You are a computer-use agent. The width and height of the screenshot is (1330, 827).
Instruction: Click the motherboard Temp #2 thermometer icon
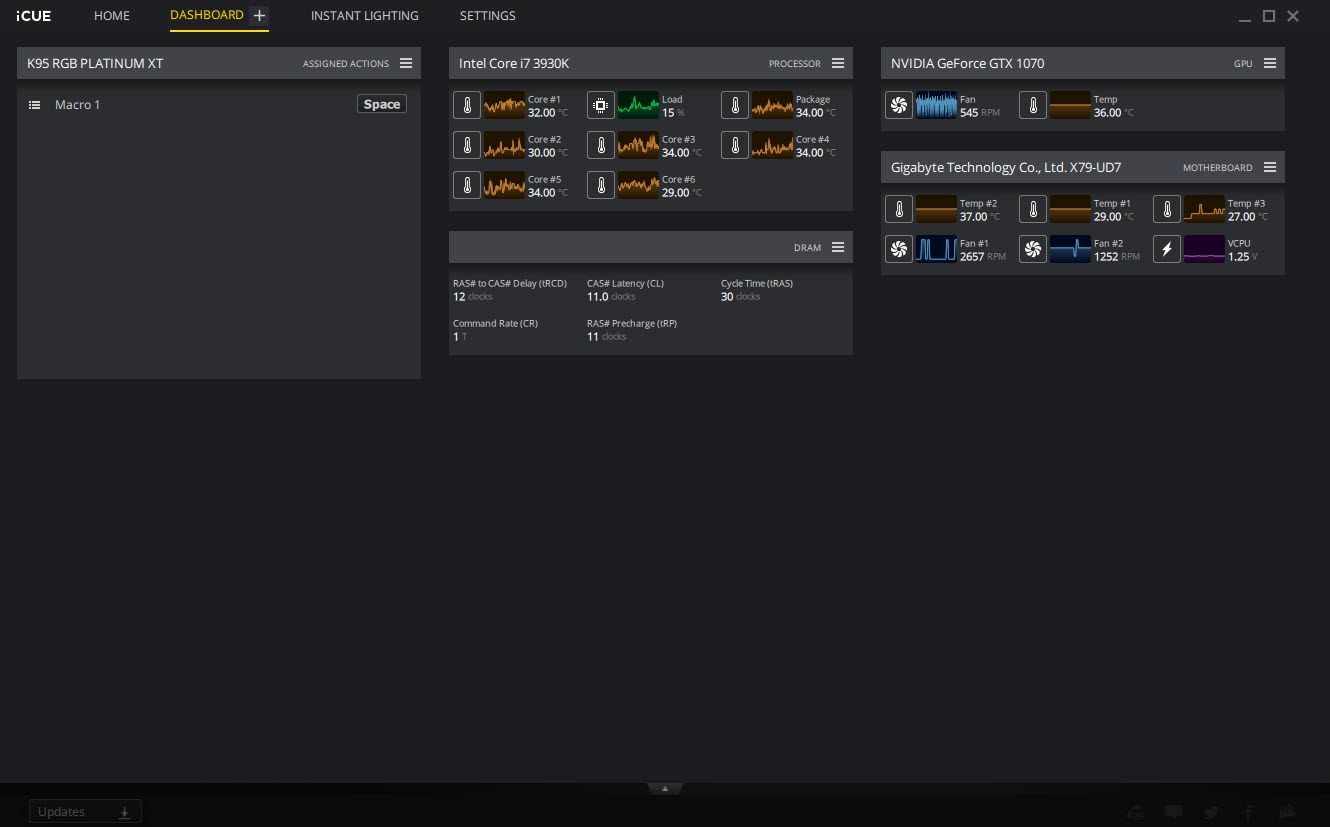point(899,209)
